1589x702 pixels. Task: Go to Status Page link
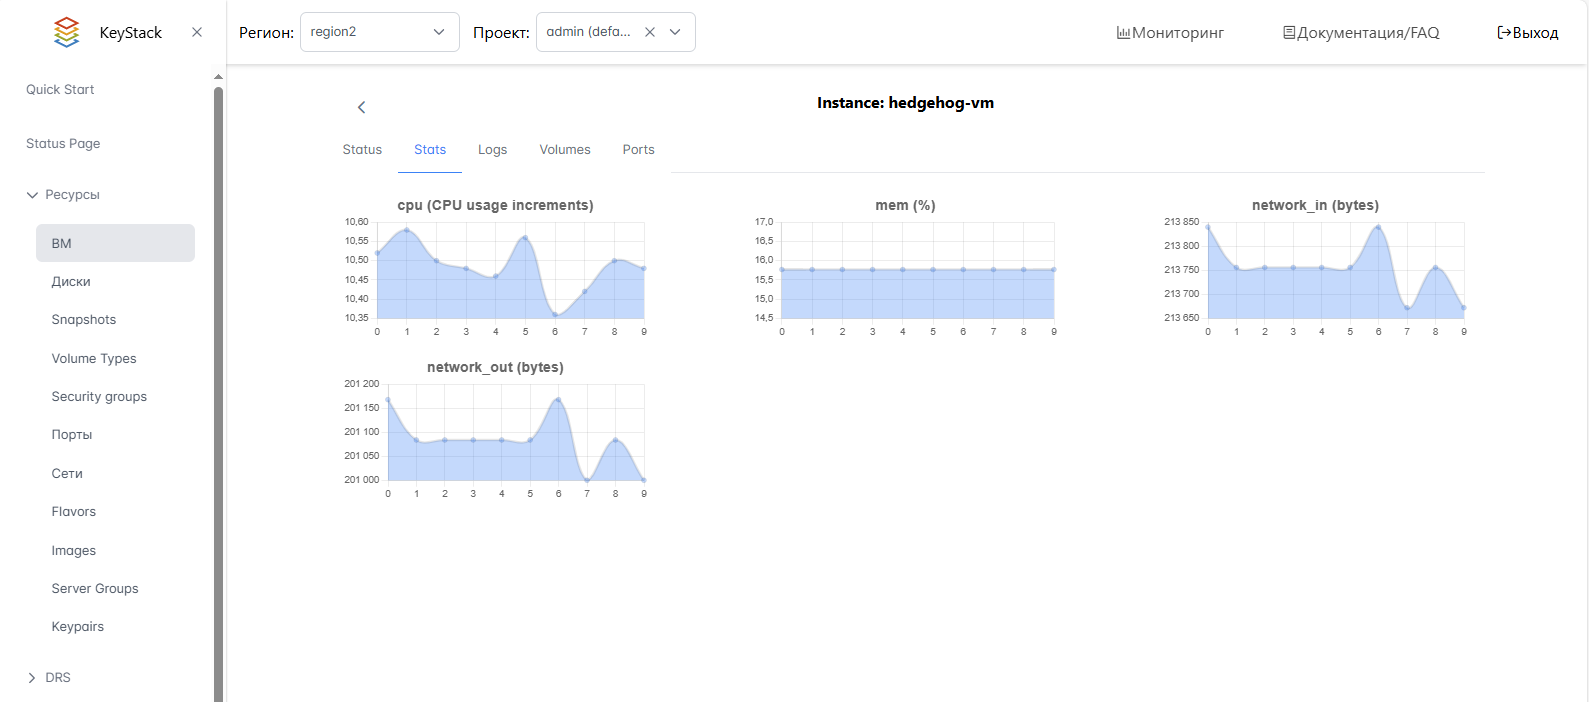tap(63, 143)
